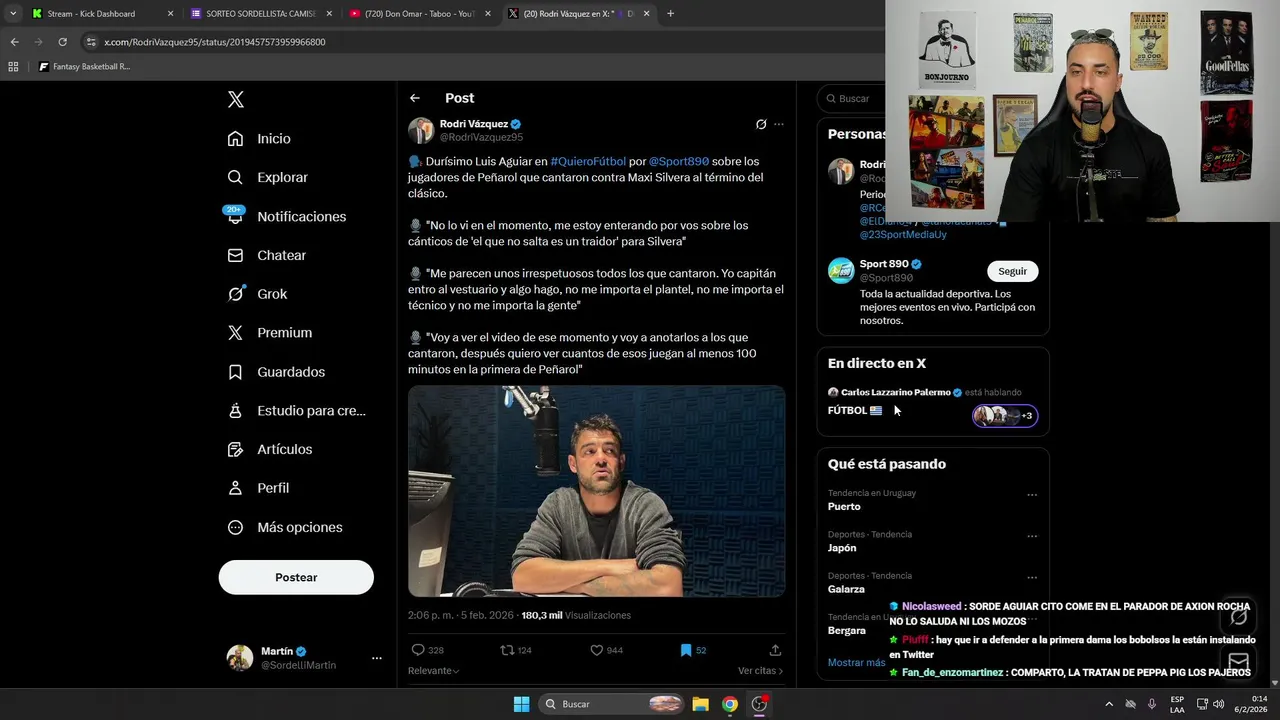Open Perfil page
This screenshot has width=1280, height=720.
tap(258, 488)
